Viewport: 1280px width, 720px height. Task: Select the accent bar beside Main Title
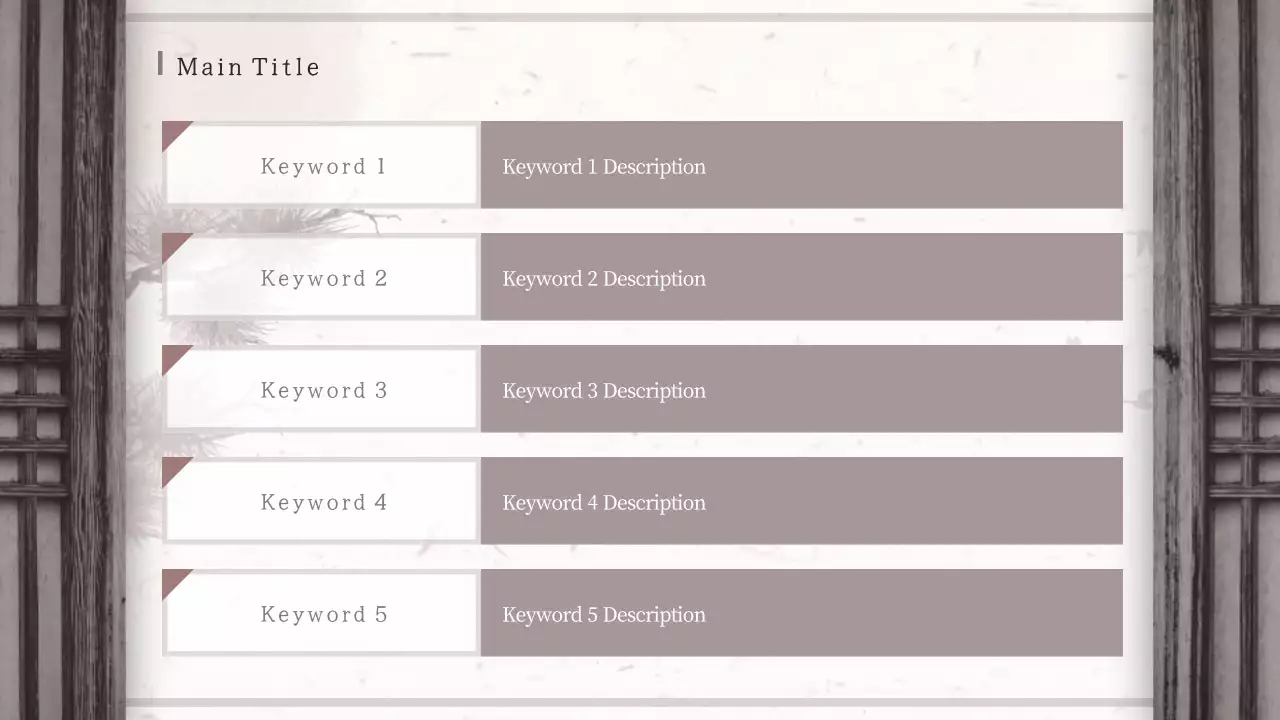pos(160,64)
